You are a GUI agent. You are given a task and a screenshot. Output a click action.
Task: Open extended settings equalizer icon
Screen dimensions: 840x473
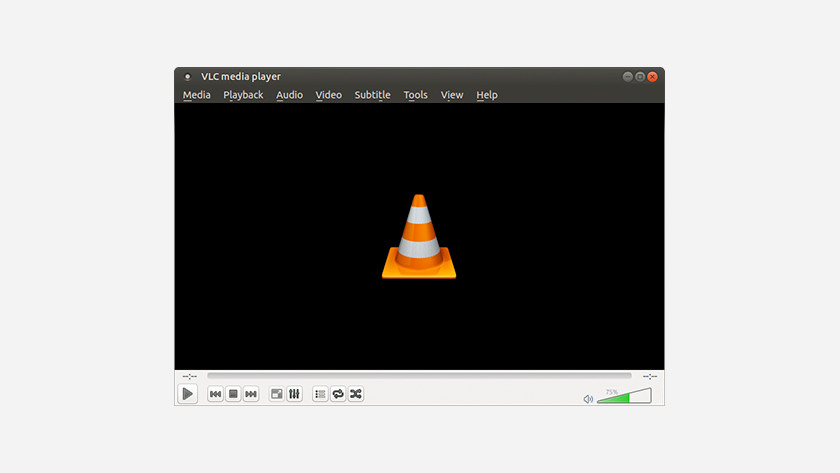click(x=294, y=394)
